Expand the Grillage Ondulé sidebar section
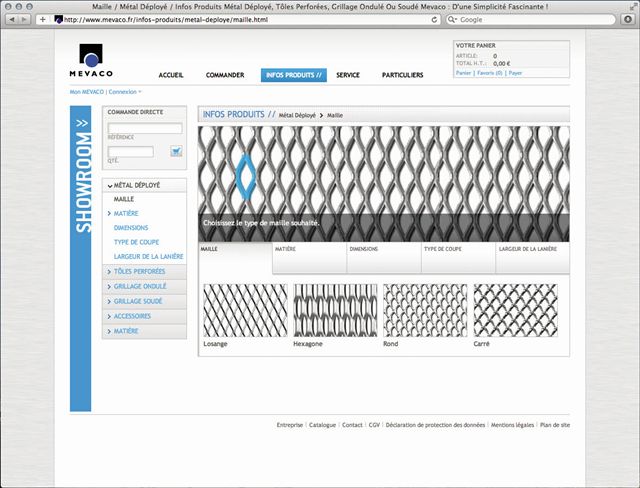The width and height of the screenshot is (640, 488). click(x=144, y=286)
